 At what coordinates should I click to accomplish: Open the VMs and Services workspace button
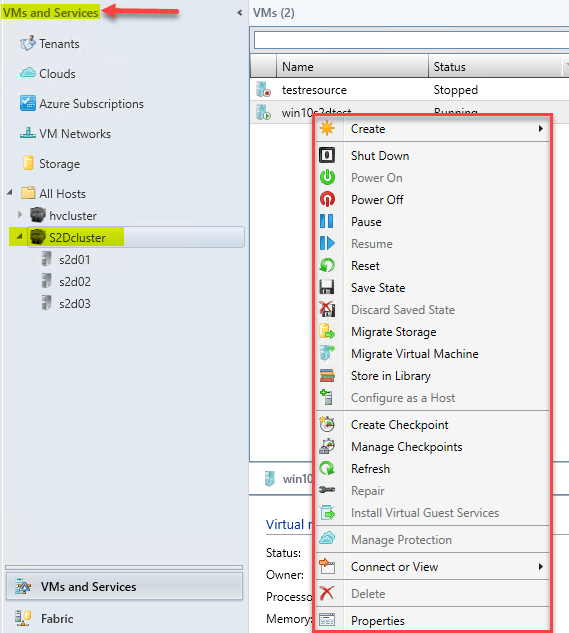pyautogui.click(x=124, y=586)
